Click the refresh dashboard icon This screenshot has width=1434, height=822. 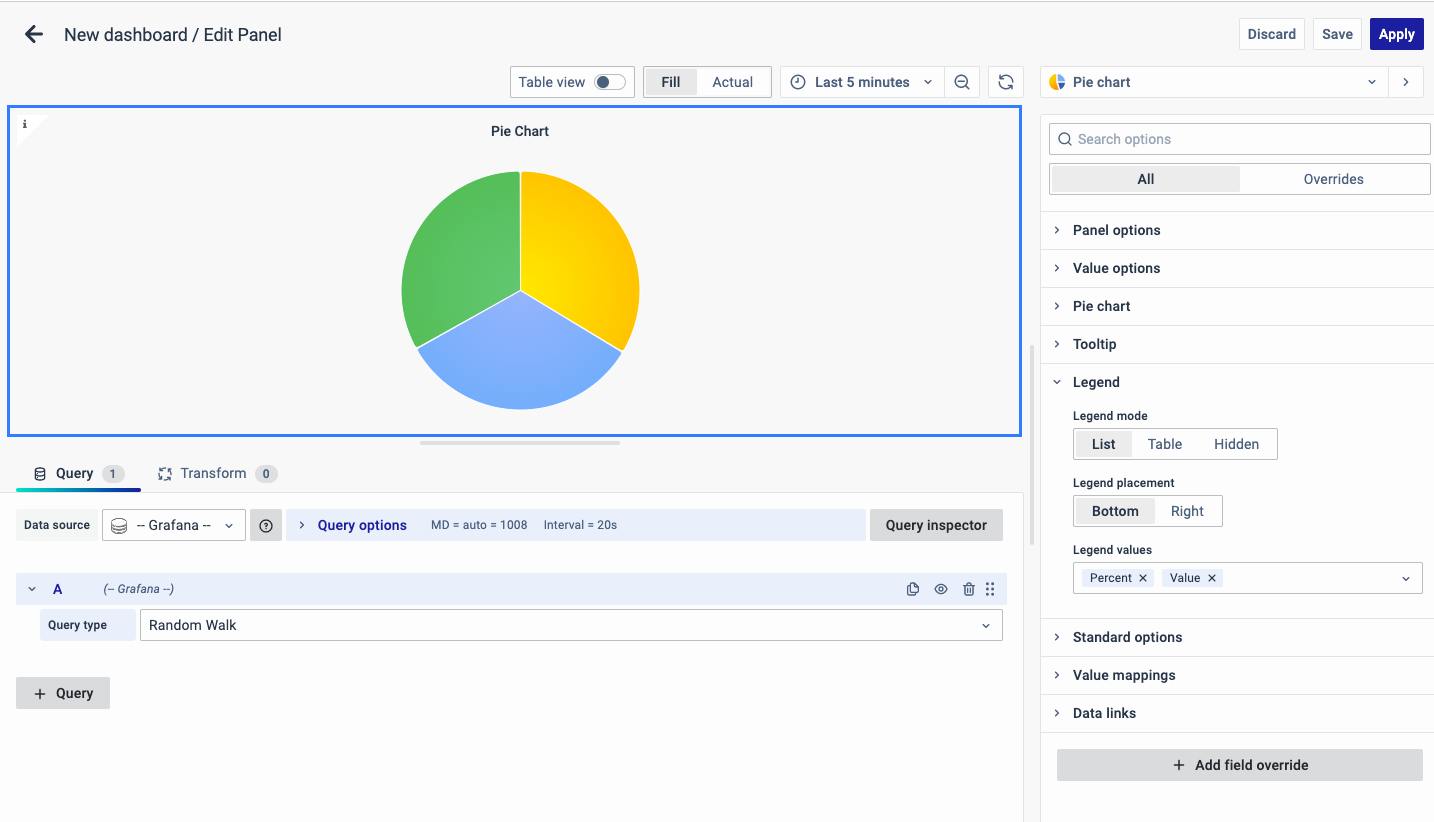click(1006, 82)
